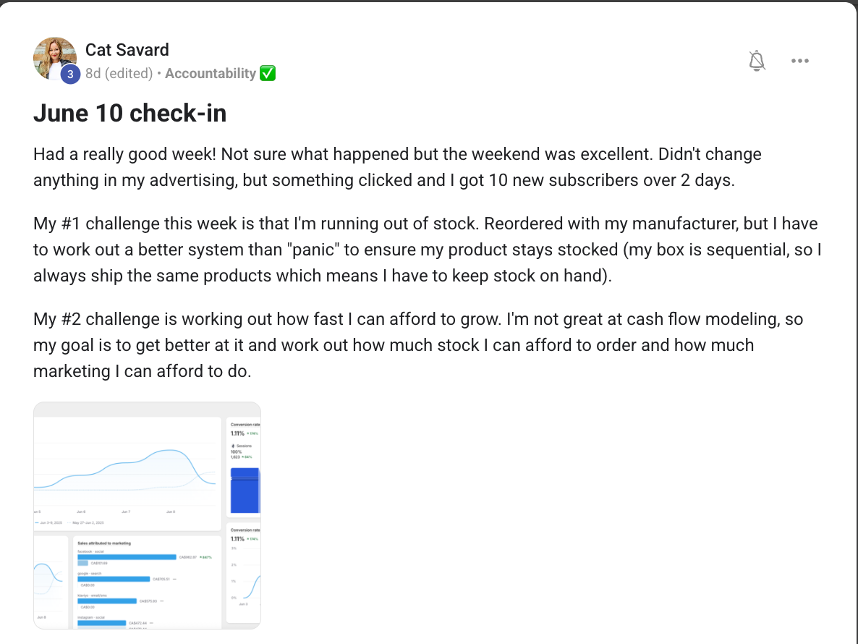Viewport: 858px width, 644px height.
Task: Click the facebook social bar in the image
Action: (x=128, y=556)
